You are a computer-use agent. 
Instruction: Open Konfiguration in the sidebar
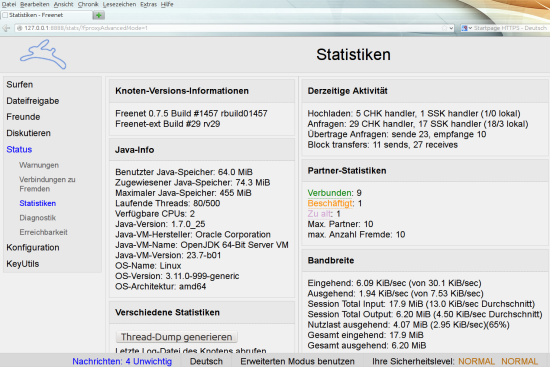pos(33,248)
